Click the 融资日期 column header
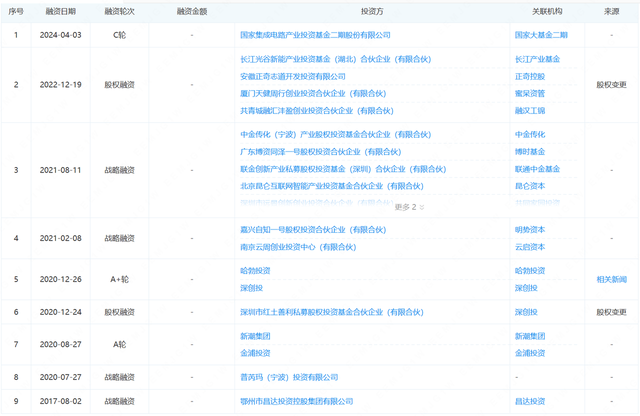 pos(60,11)
